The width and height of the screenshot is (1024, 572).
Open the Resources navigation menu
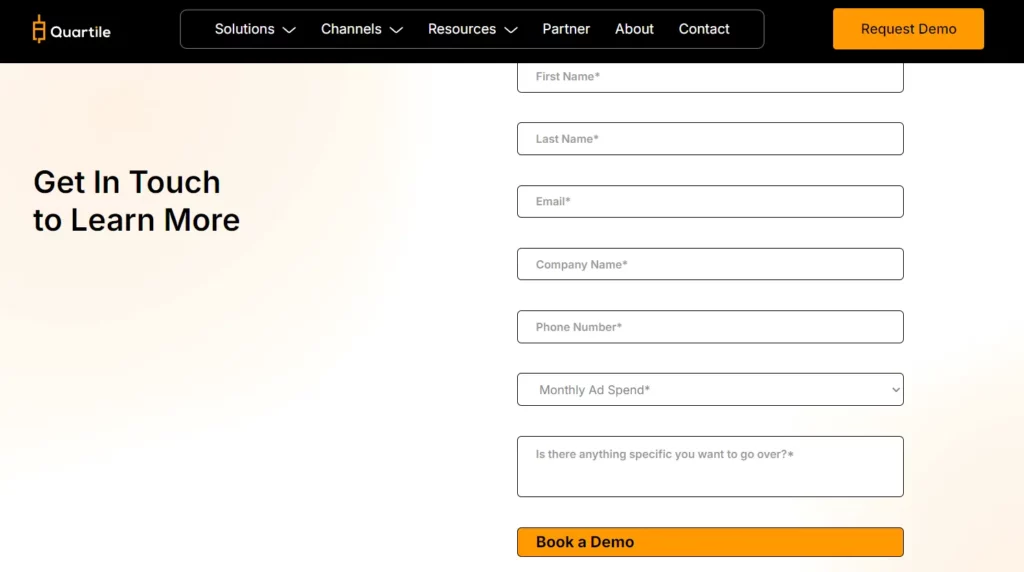click(462, 29)
